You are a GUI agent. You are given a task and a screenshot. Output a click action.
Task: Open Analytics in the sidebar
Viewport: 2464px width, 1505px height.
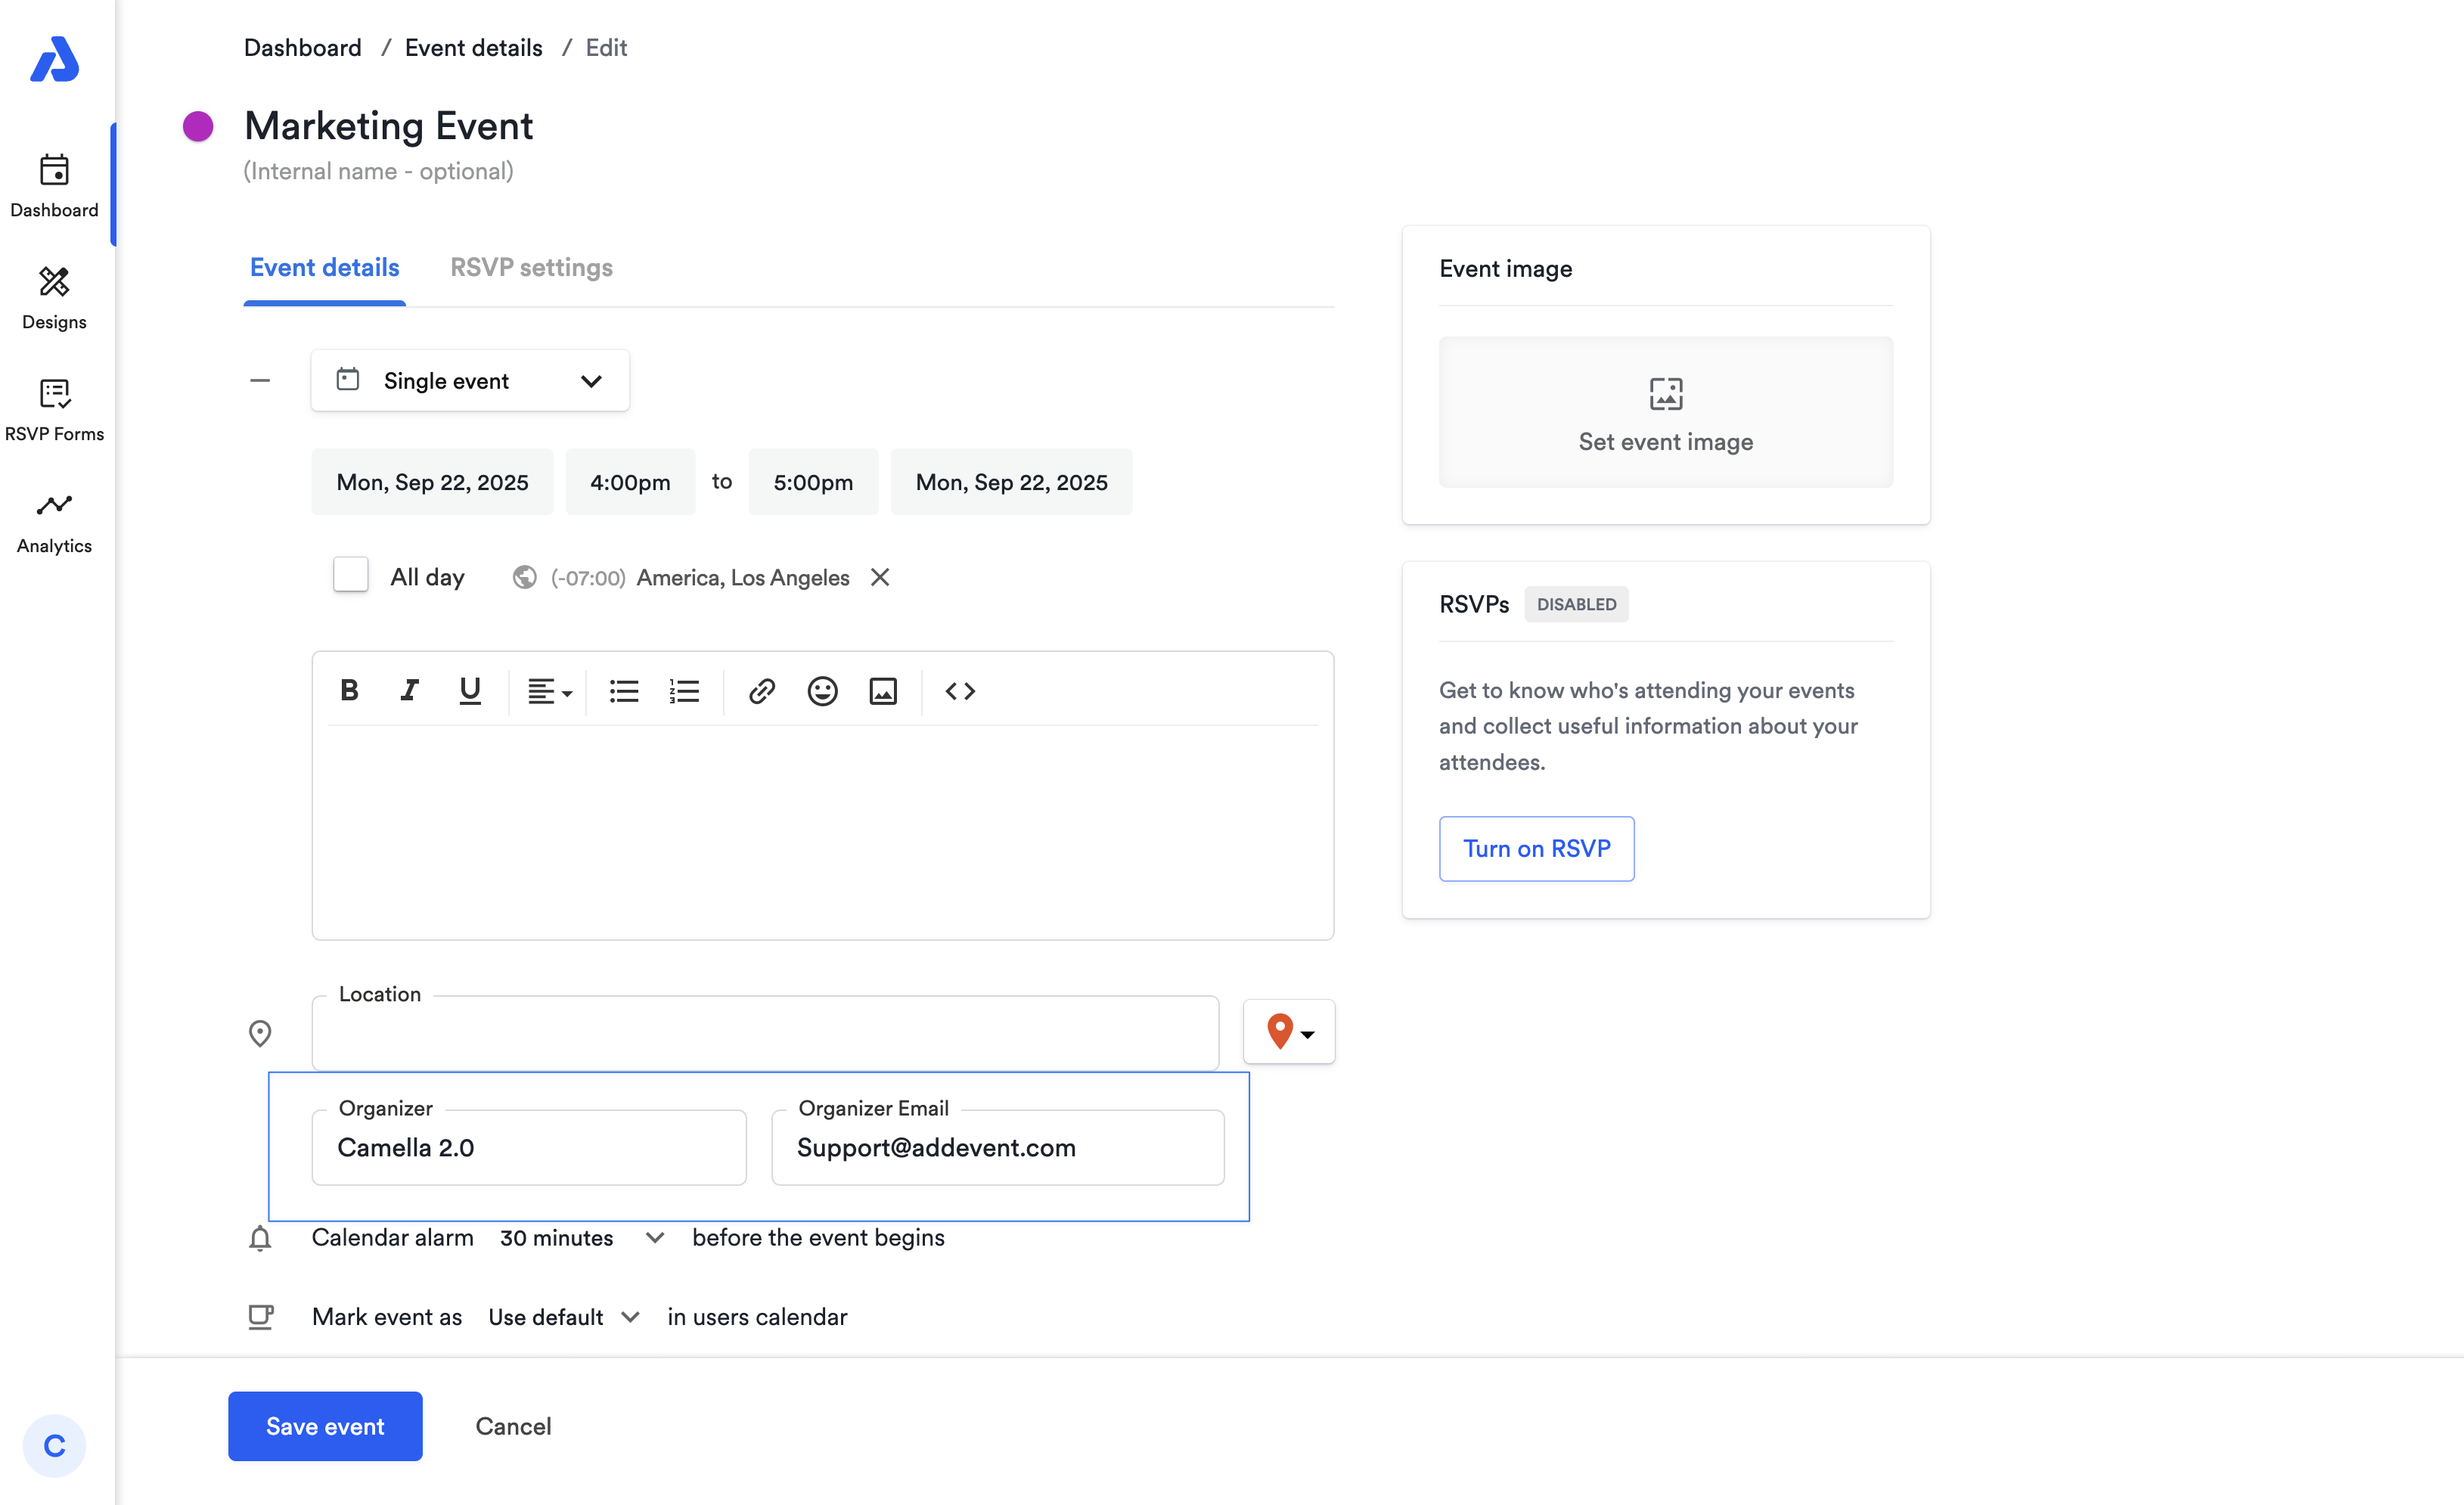pos(54,523)
